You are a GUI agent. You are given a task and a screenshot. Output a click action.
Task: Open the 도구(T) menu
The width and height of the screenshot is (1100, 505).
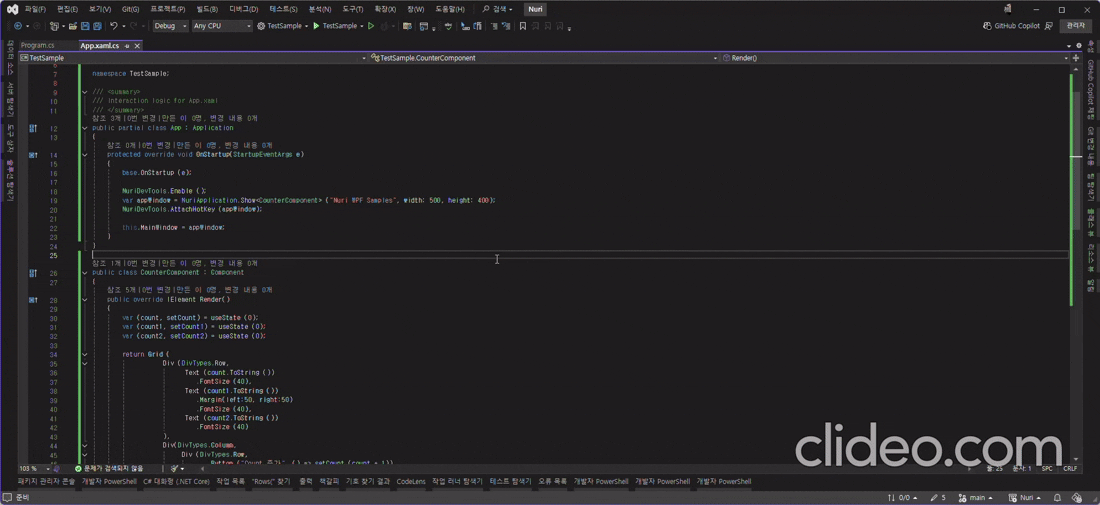click(352, 10)
